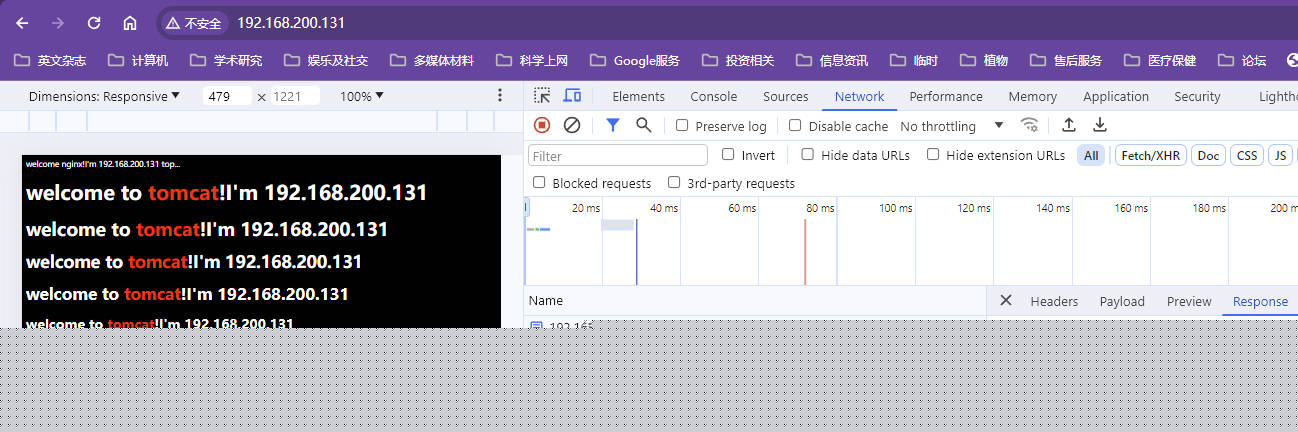
Task: Open the Preview details tab
Action: pyautogui.click(x=1189, y=301)
